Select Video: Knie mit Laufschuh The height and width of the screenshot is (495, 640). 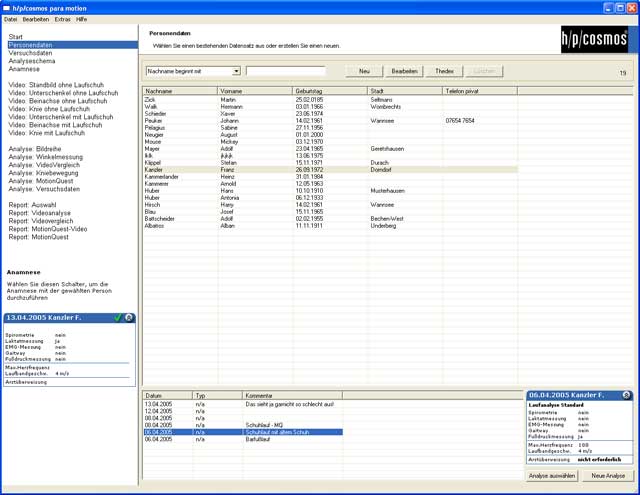(47, 133)
